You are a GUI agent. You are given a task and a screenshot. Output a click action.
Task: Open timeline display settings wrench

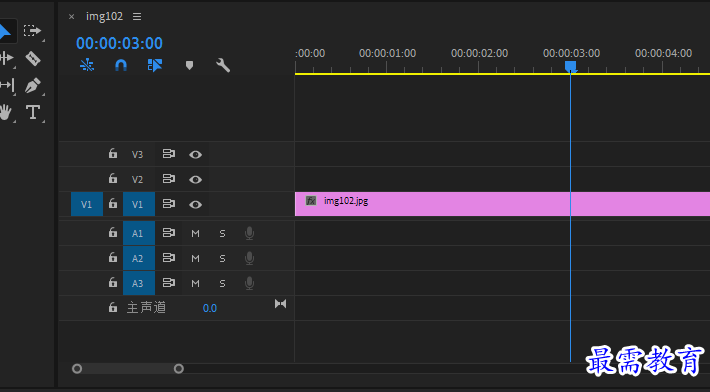223,66
